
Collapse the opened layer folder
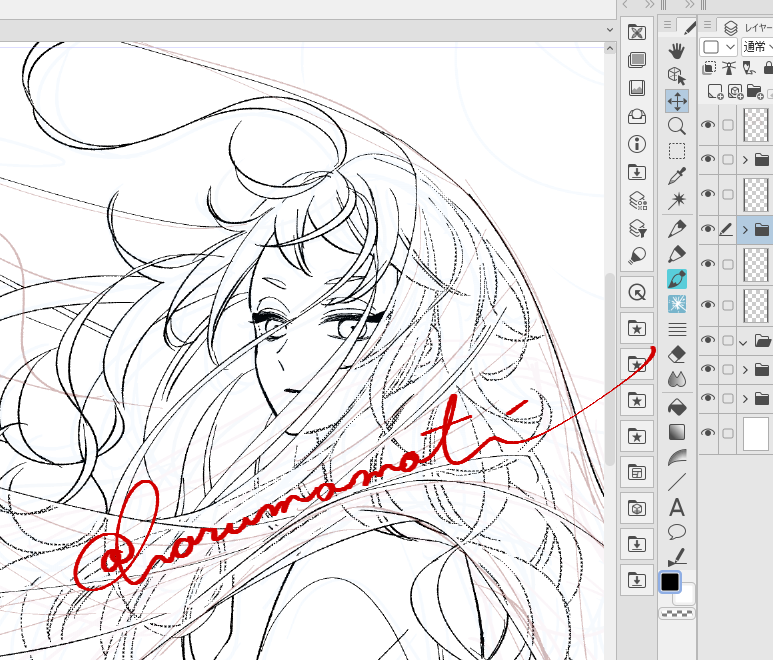744,342
